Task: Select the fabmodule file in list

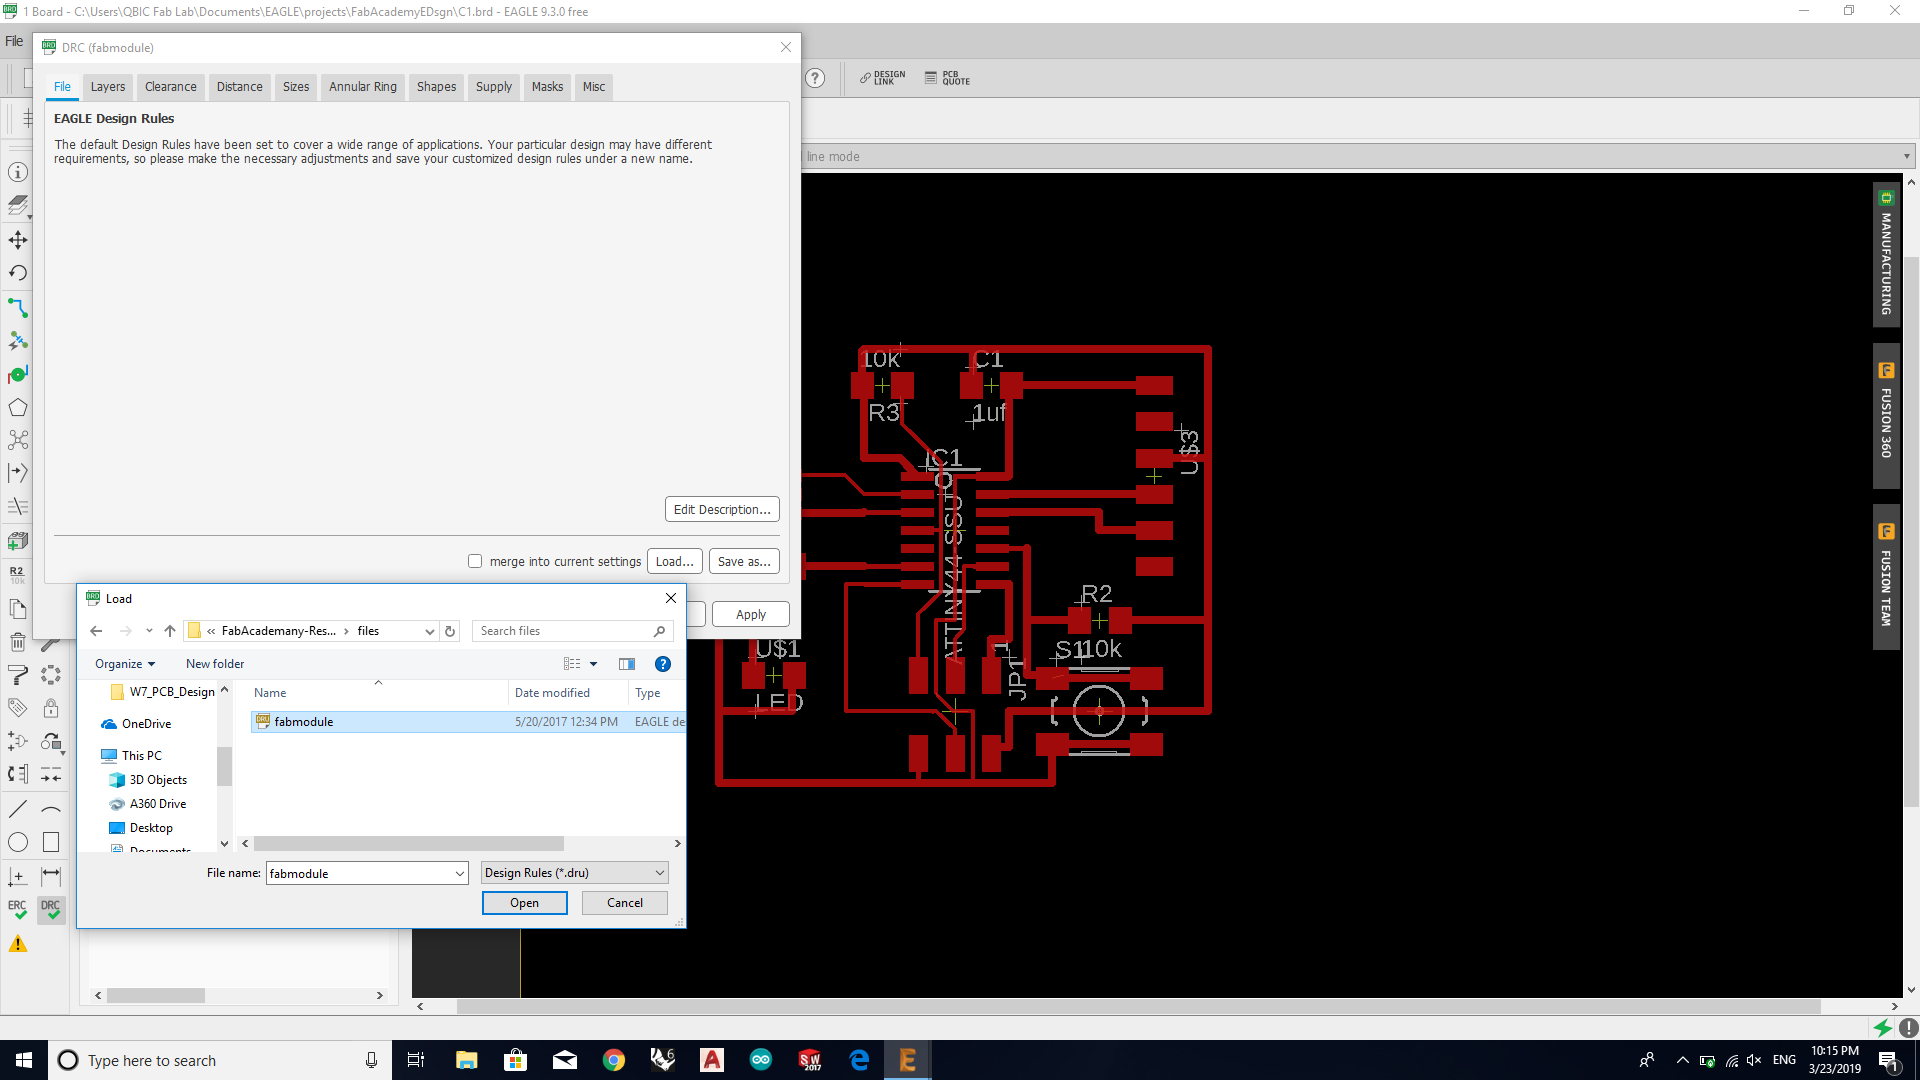Action: (304, 722)
